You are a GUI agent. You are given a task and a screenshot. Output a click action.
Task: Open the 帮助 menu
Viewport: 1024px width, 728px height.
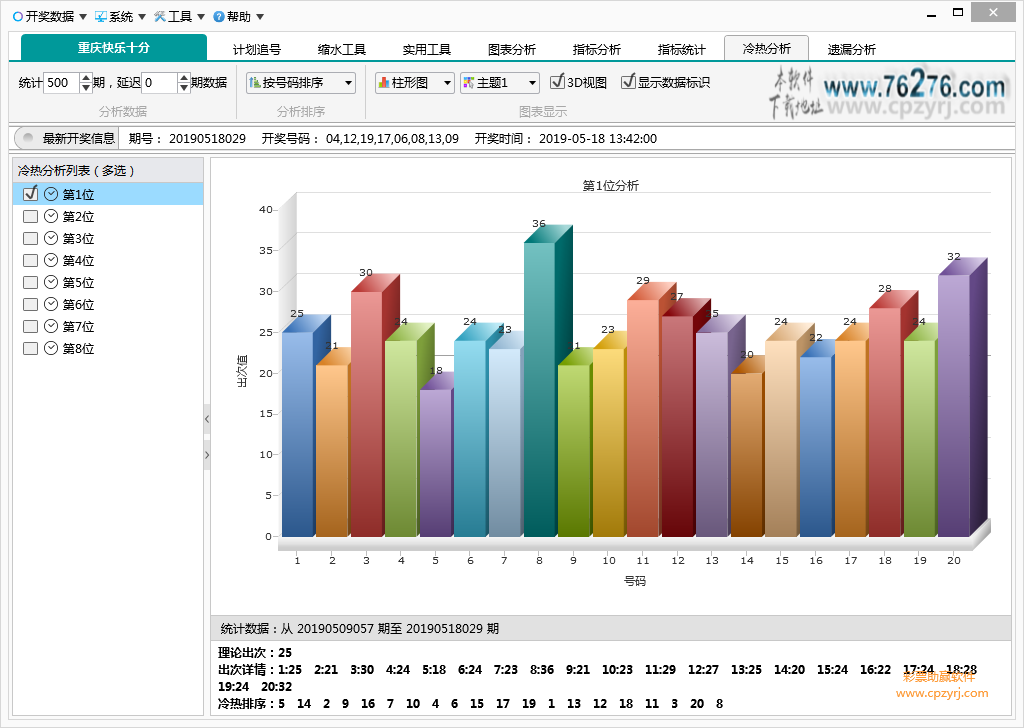(238, 16)
